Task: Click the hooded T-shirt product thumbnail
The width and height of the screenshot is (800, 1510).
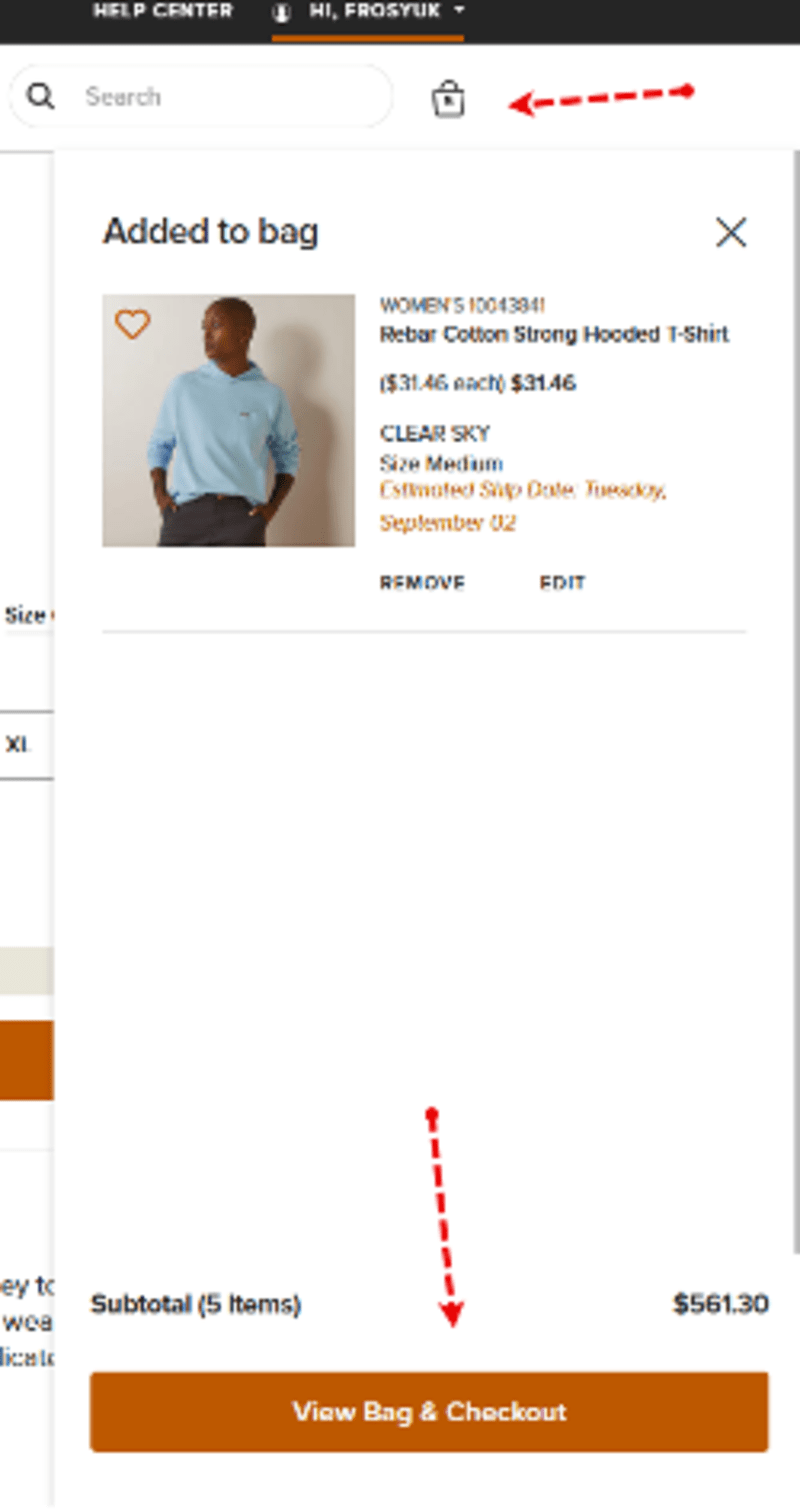Action: [229, 420]
